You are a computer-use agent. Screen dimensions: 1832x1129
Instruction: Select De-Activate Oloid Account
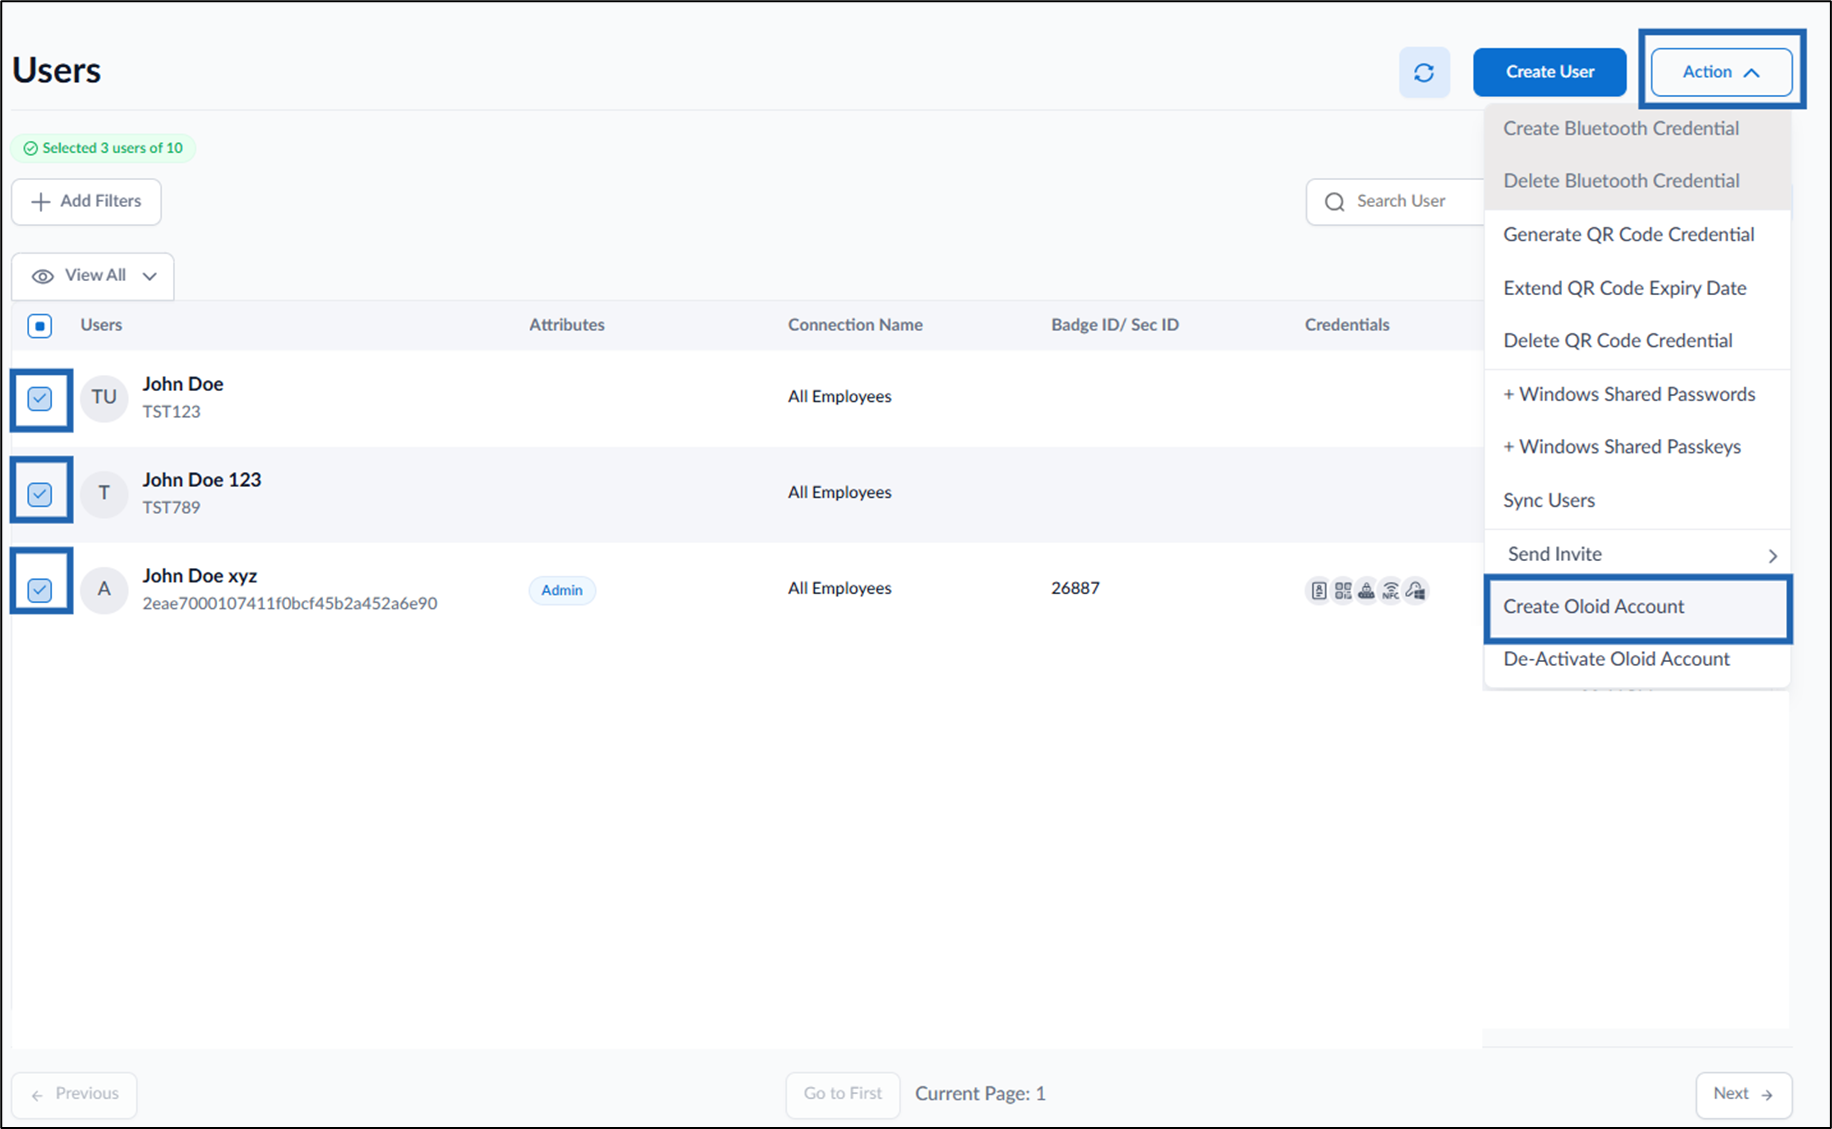(1637, 659)
